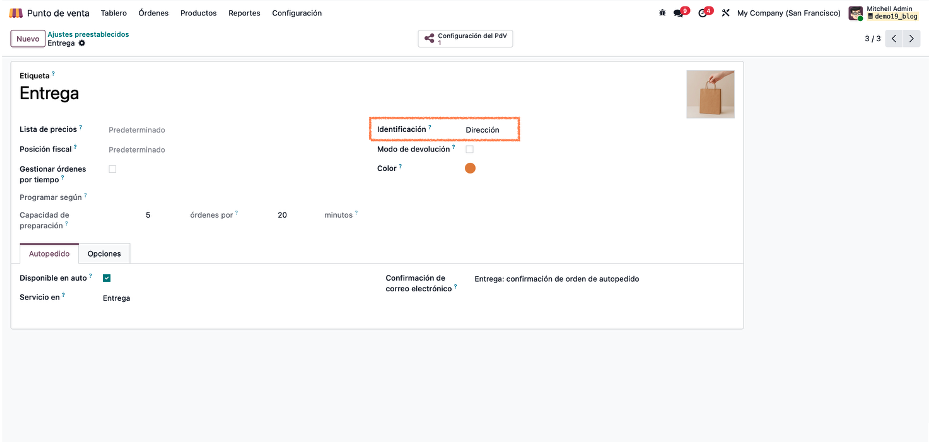Click the paper bag preset image
Screen dimensions: 930x442
pos(711,94)
